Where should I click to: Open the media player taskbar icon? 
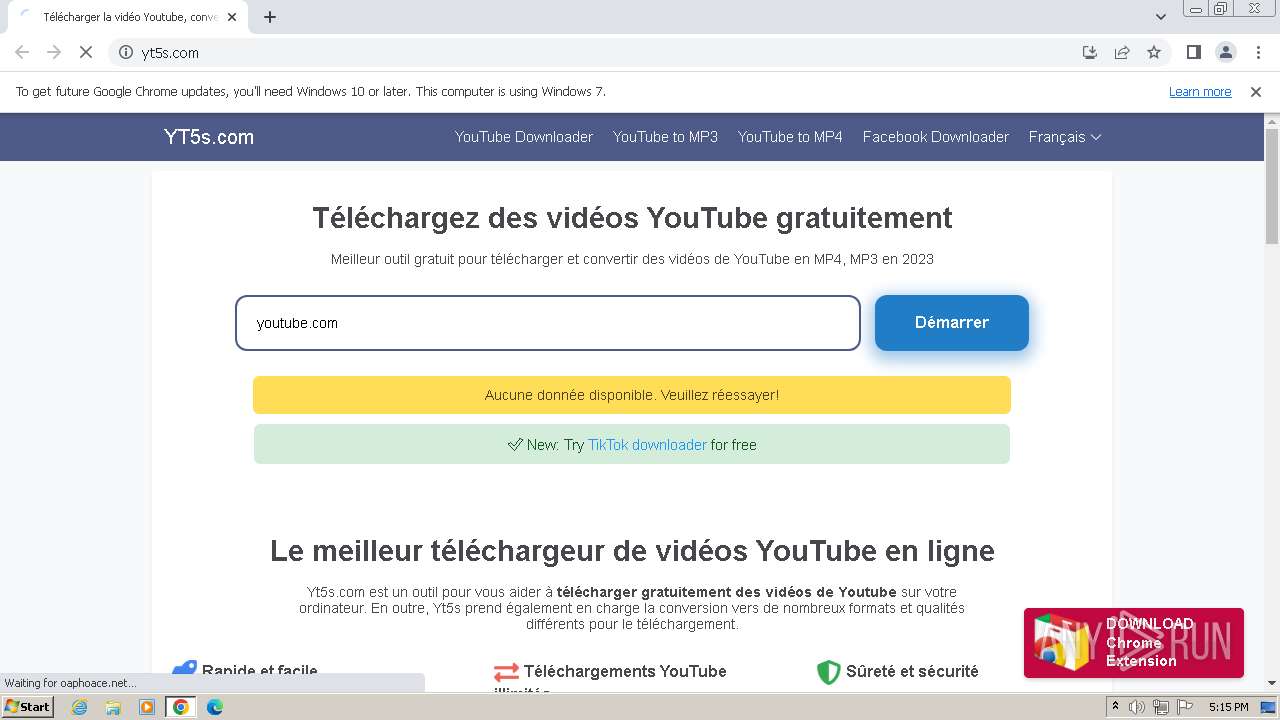tap(147, 707)
